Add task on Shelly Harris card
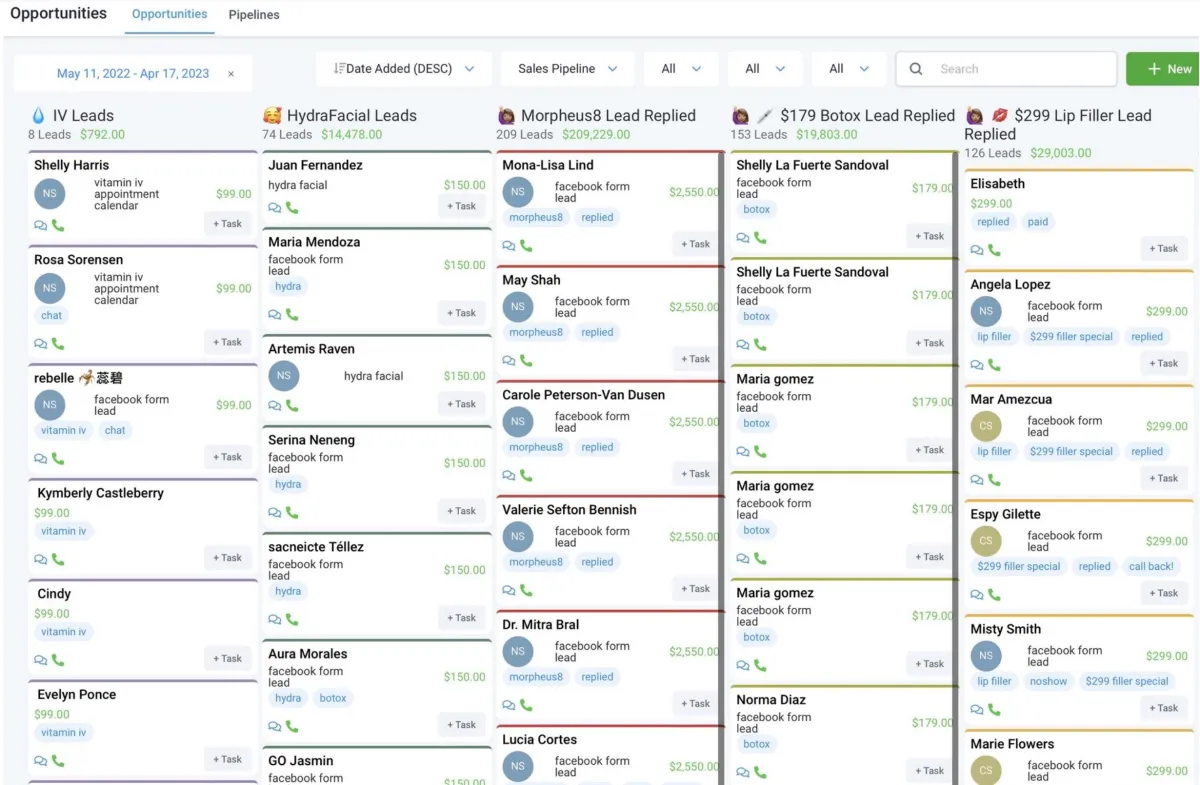Image resolution: width=1200 pixels, height=785 pixels. click(227, 224)
